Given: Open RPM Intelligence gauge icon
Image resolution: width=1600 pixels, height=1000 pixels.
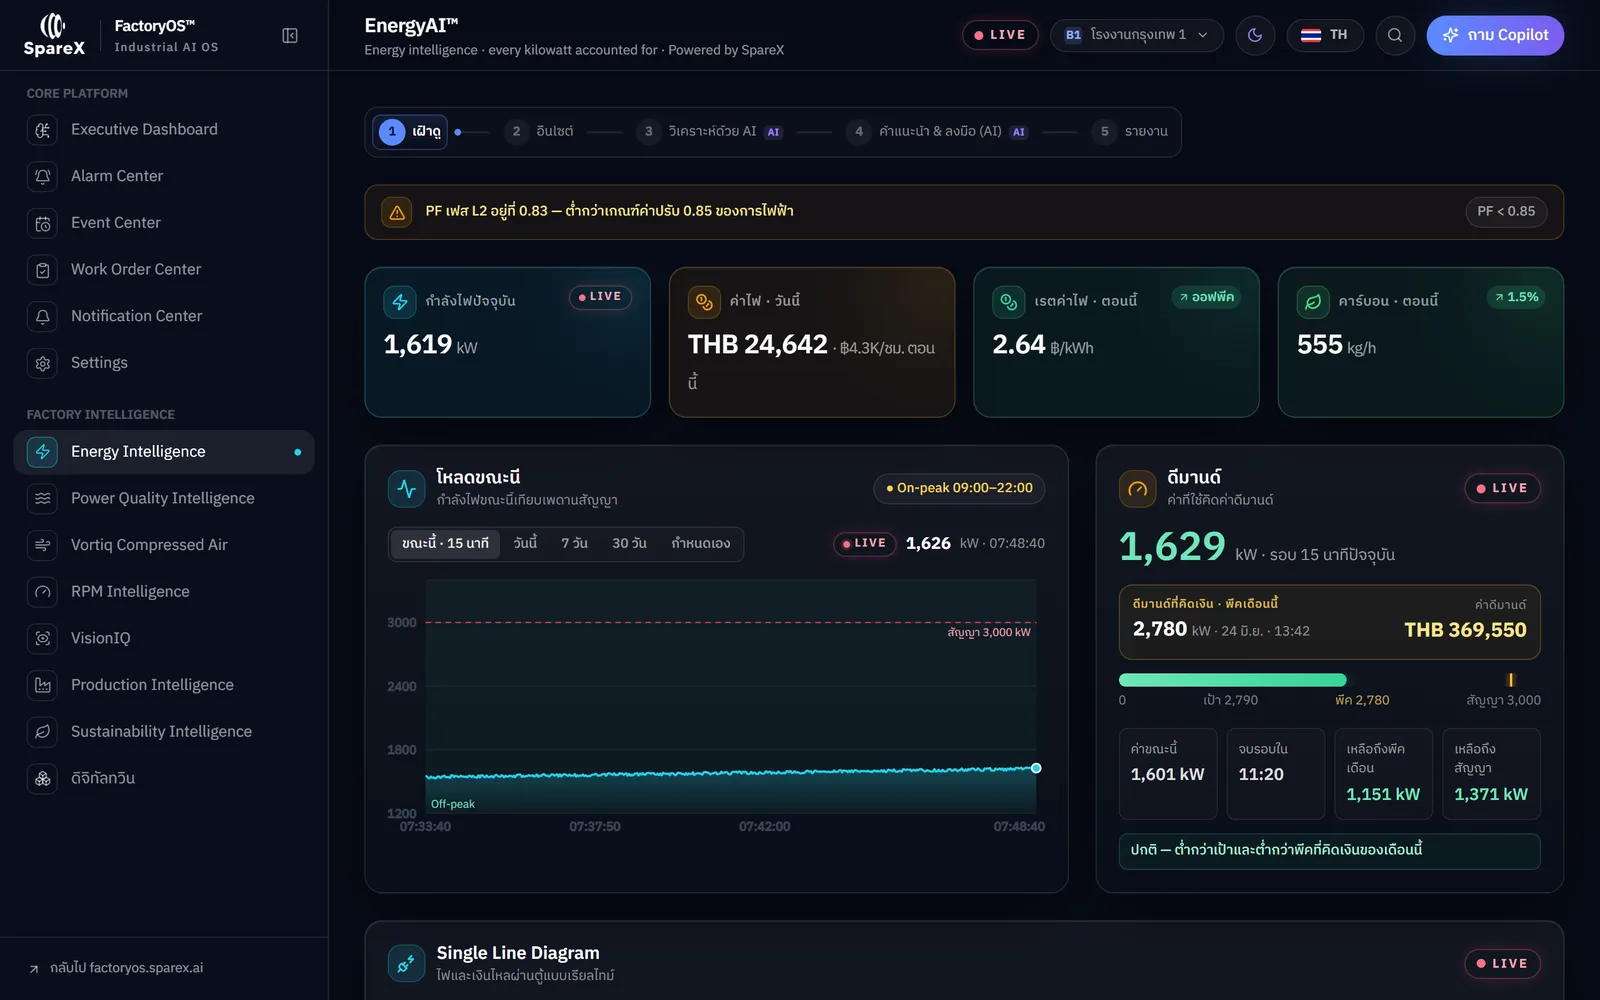Looking at the screenshot, I should pos(43,592).
